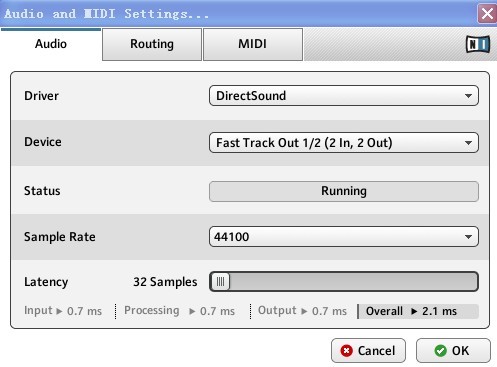The width and height of the screenshot is (497, 367).
Task: Expand the Sample Rate dropdown arrow
Action: click(468, 237)
